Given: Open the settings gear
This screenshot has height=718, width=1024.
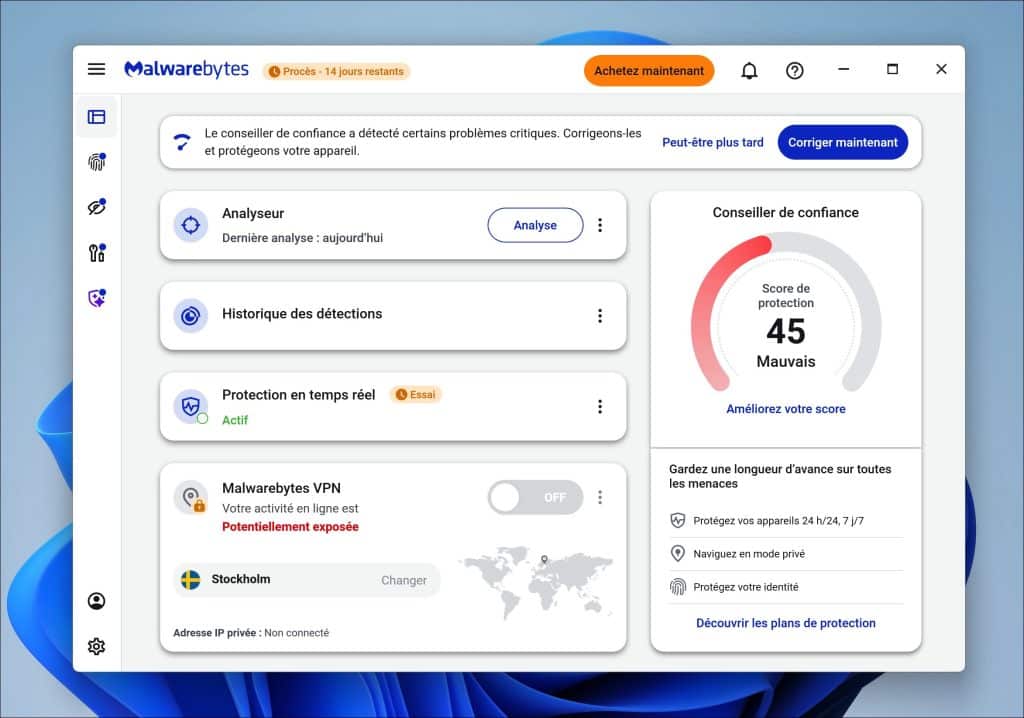Looking at the screenshot, I should coord(96,646).
